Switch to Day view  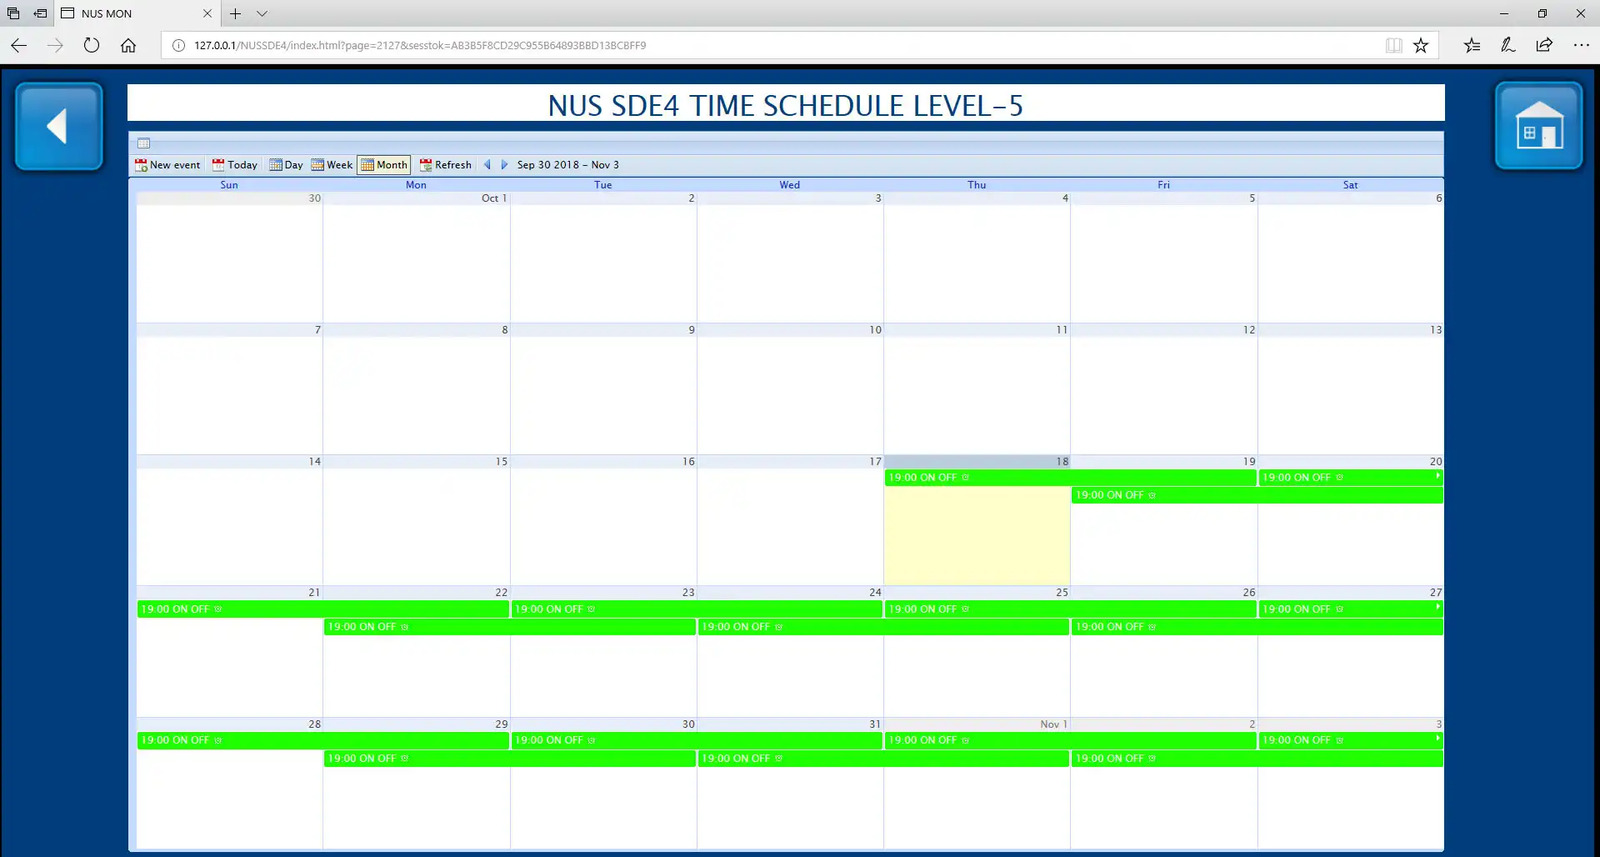click(286, 165)
